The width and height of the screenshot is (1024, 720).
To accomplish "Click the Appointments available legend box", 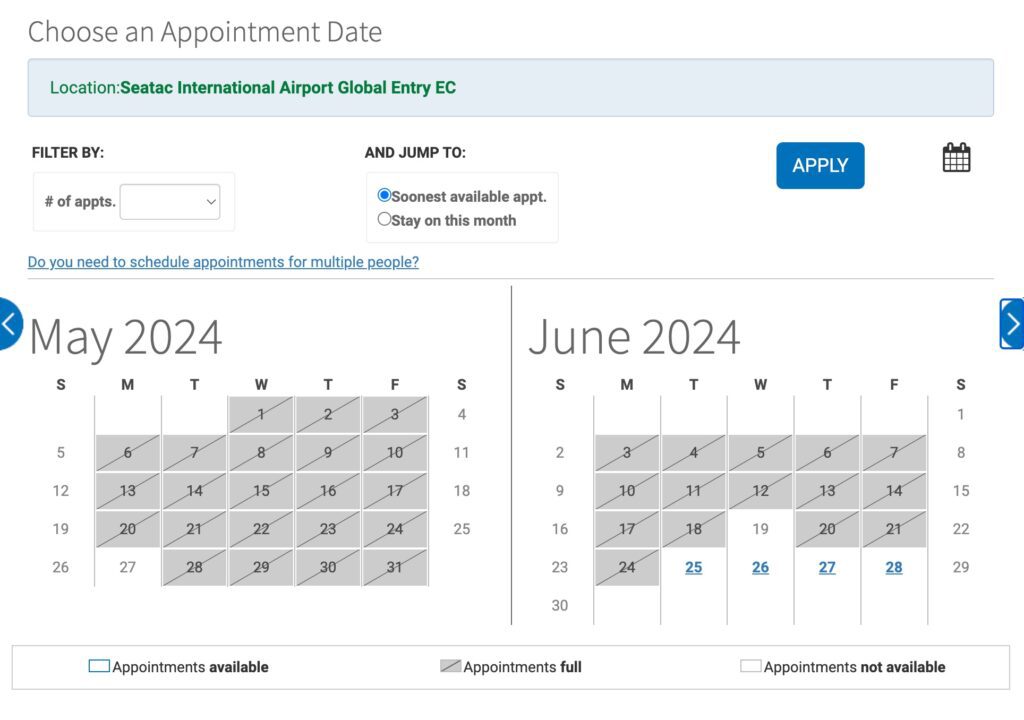I will (x=99, y=666).
